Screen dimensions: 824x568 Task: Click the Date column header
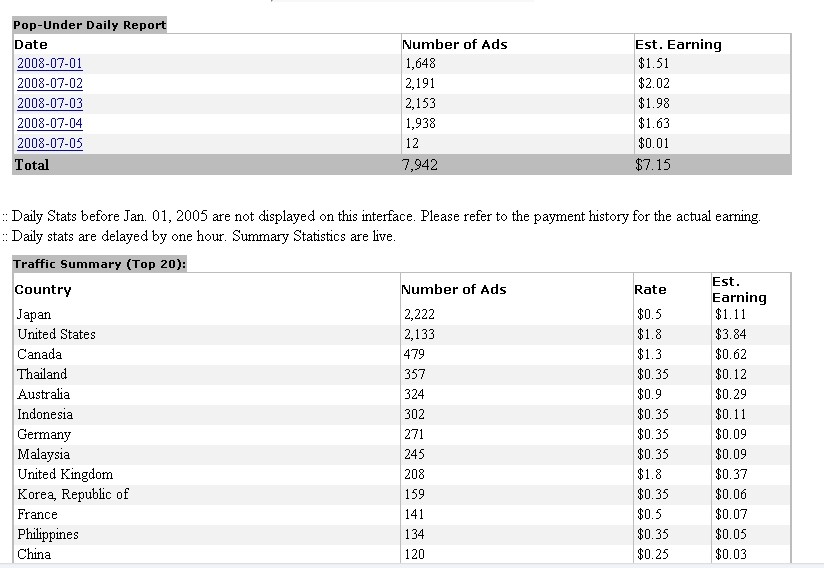click(x=31, y=44)
